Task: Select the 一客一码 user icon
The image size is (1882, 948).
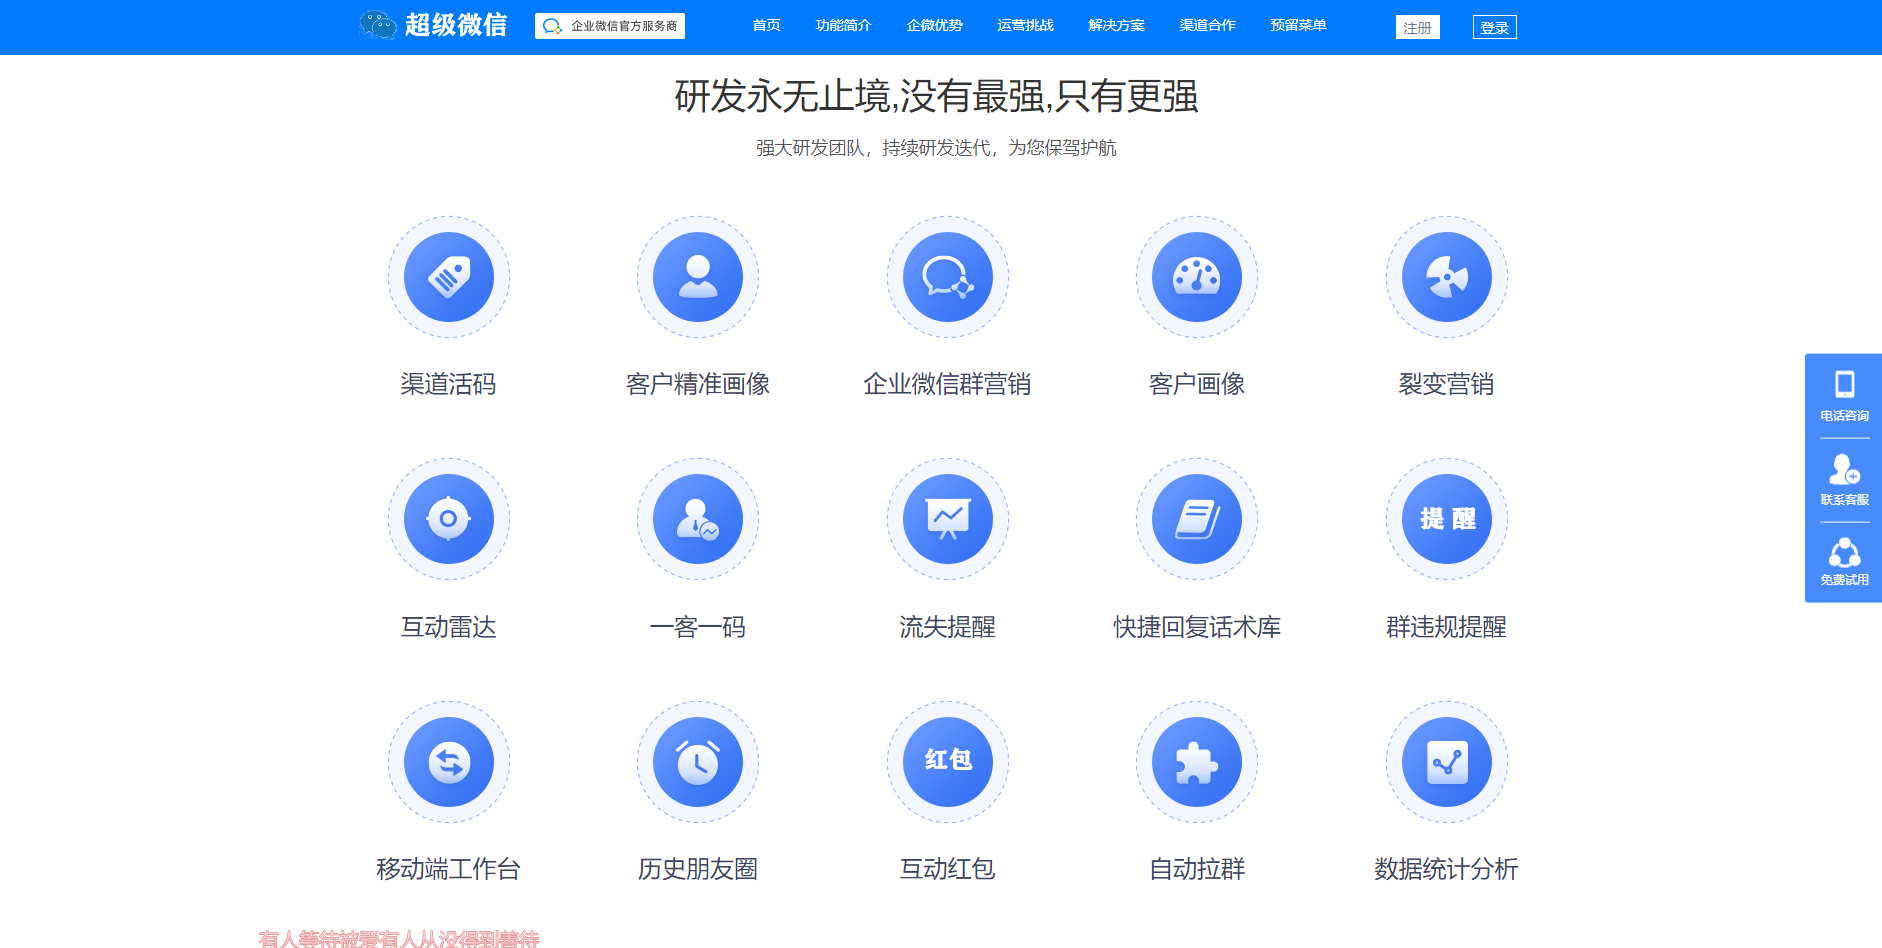Action: point(697,519)
